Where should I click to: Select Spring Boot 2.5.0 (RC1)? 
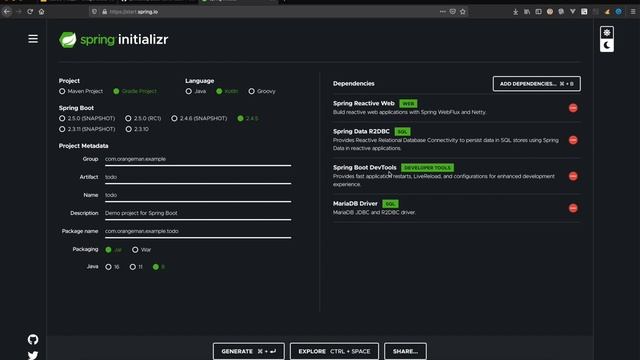(143, 118)
